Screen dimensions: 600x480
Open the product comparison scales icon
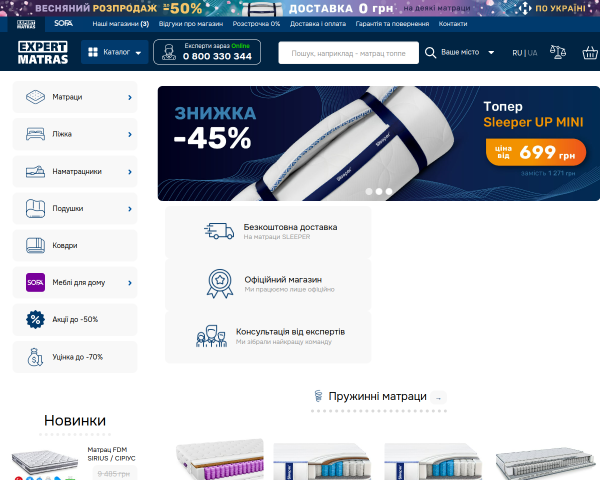coord(558,52)
